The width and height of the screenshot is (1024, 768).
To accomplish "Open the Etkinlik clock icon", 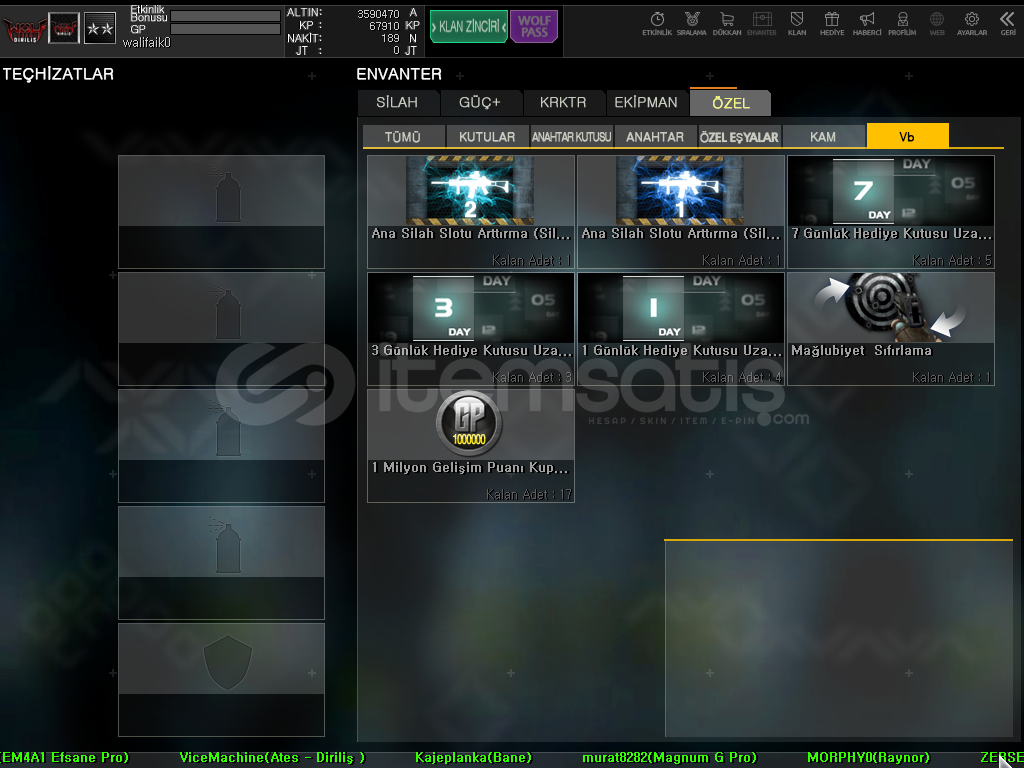I will (x=657, y=24).
